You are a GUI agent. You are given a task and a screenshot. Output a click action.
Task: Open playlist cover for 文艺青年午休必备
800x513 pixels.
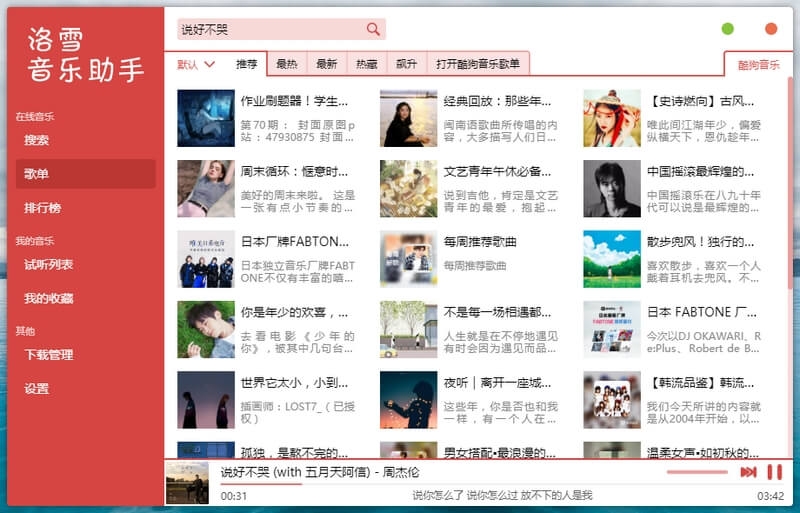coord(409,188)
